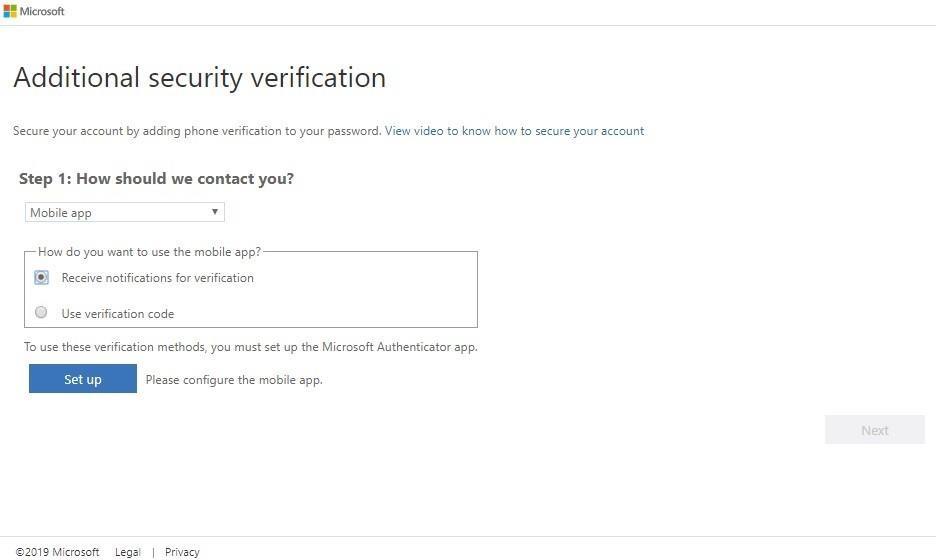Open the Privacy link in footer
The width and height of the screenshot is (936, 560).
coord(182,552)
